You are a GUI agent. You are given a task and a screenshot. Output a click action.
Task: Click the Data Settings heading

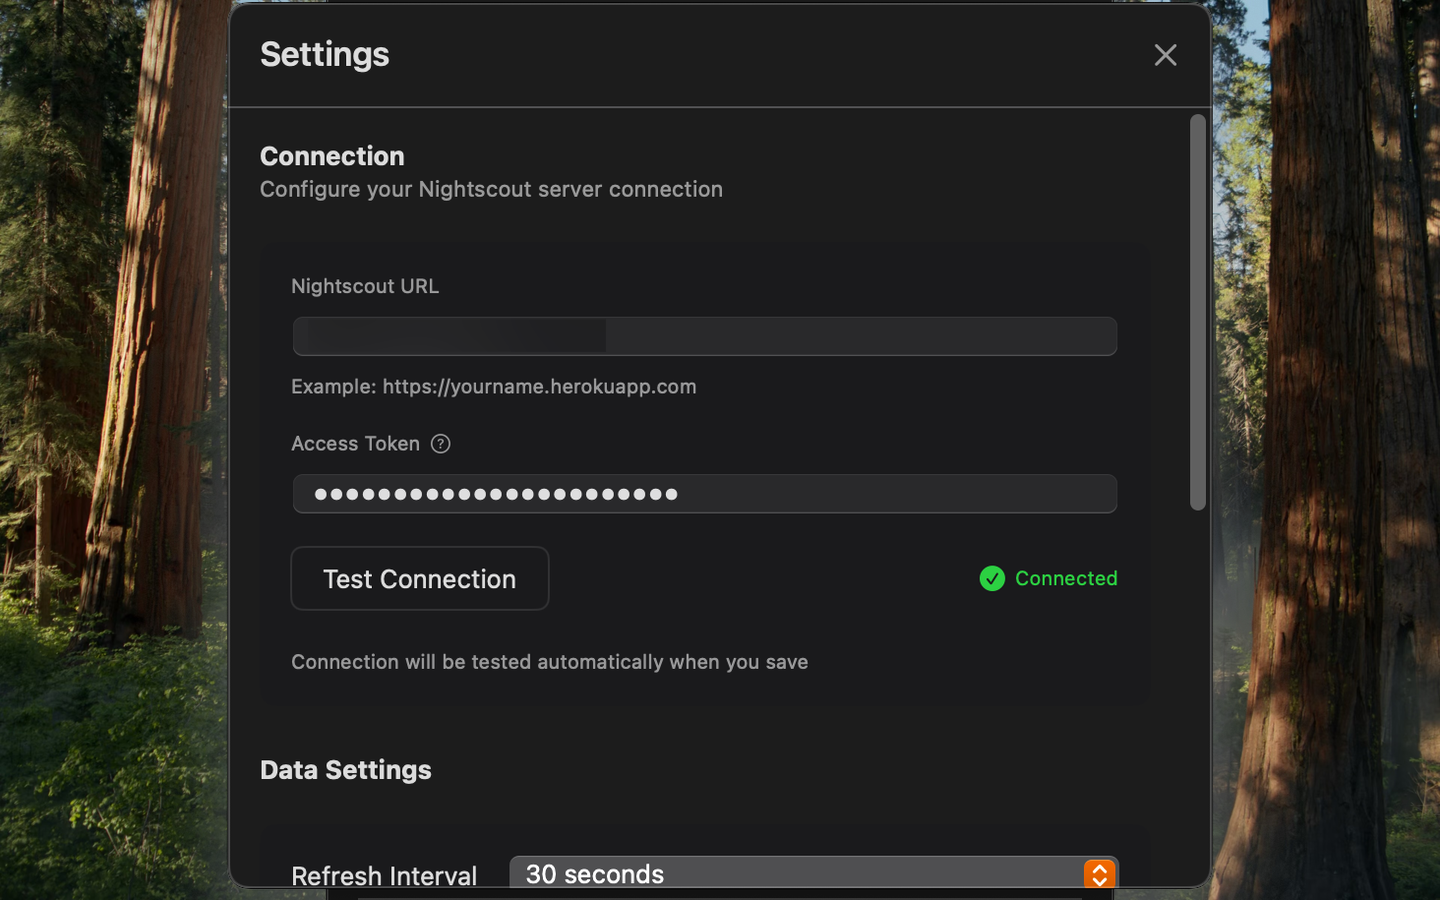(x=346, y=770)
